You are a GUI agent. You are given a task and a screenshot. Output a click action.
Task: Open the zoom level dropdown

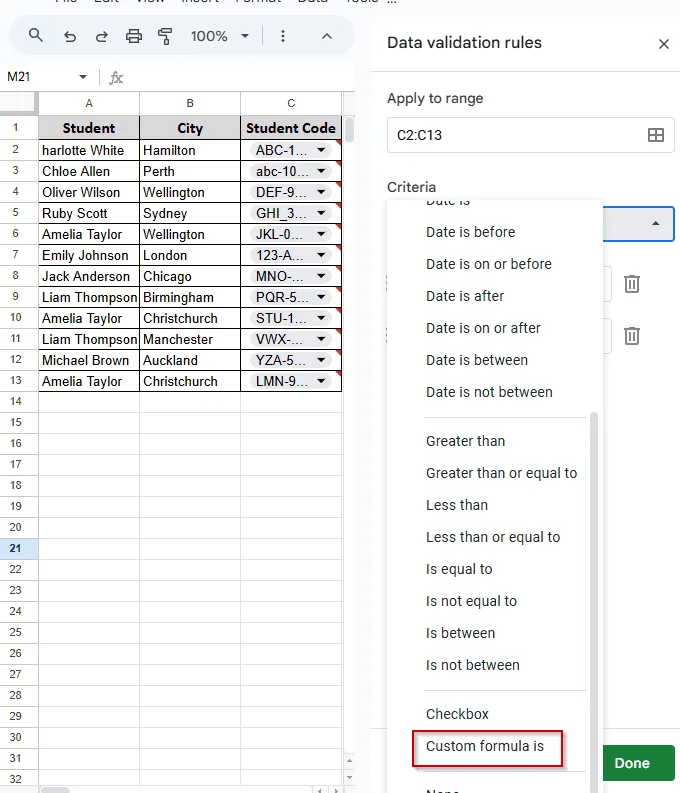pyautogui.click(x=245, y=36)
